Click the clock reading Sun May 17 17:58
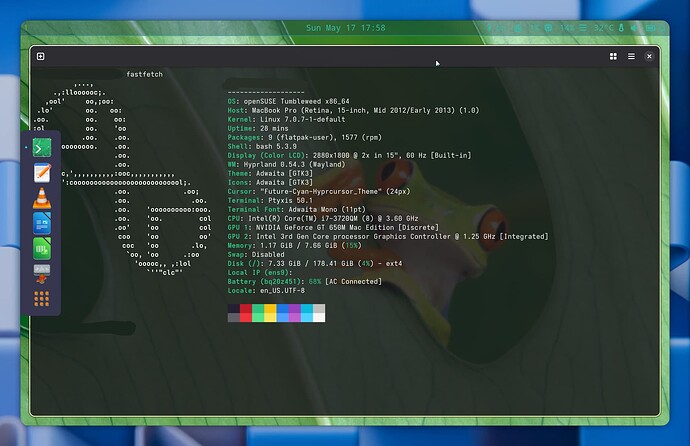Viewport: 690px width, 446px height. 346,28
